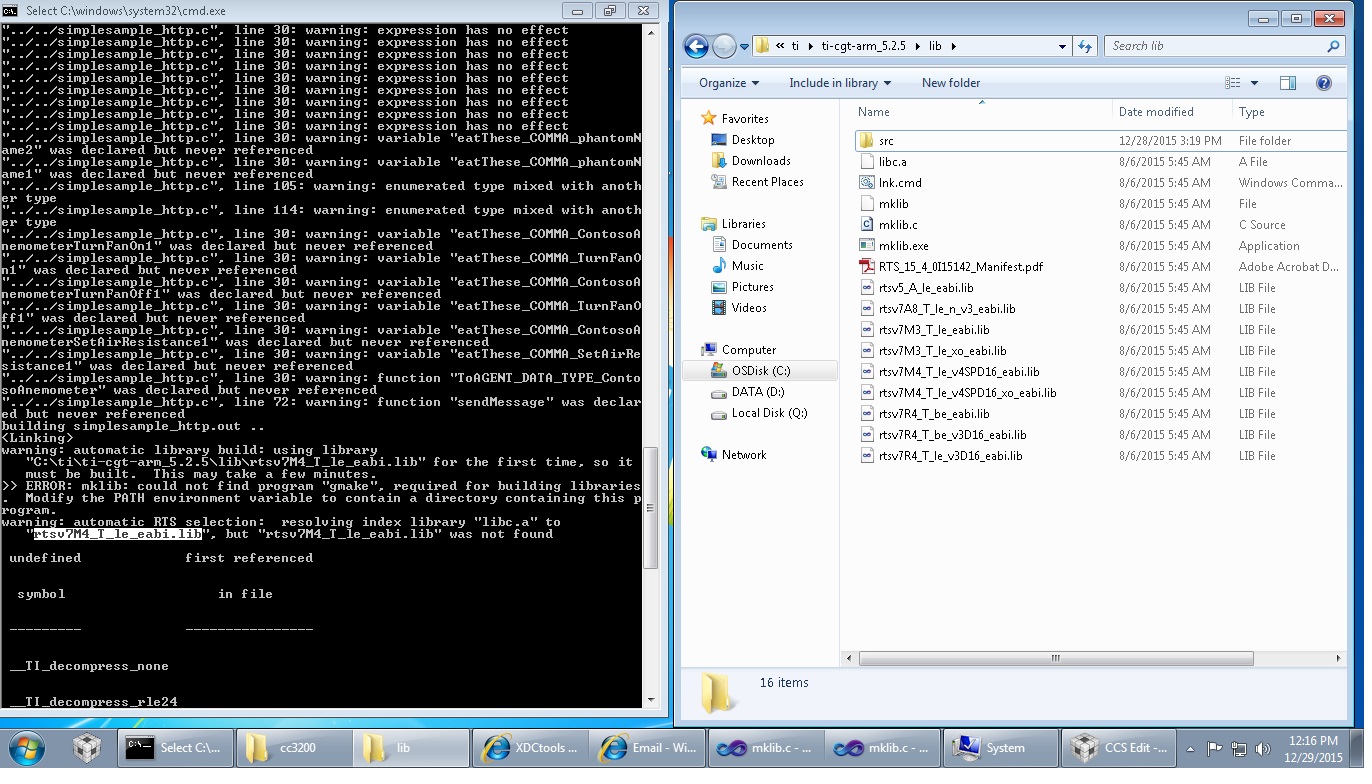Click the volume speaker tray icon
Screen dimensions: 1372x784
(1263, 748)
